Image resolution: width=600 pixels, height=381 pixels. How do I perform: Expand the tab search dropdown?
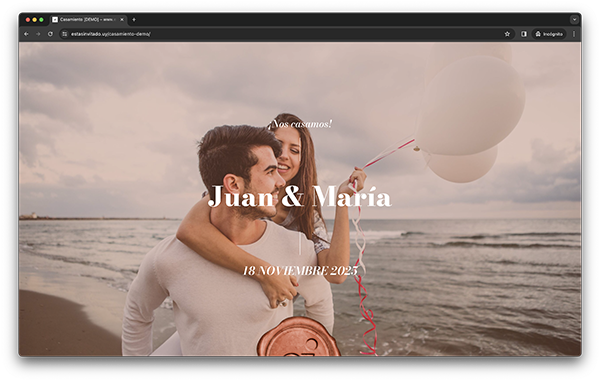574,20
